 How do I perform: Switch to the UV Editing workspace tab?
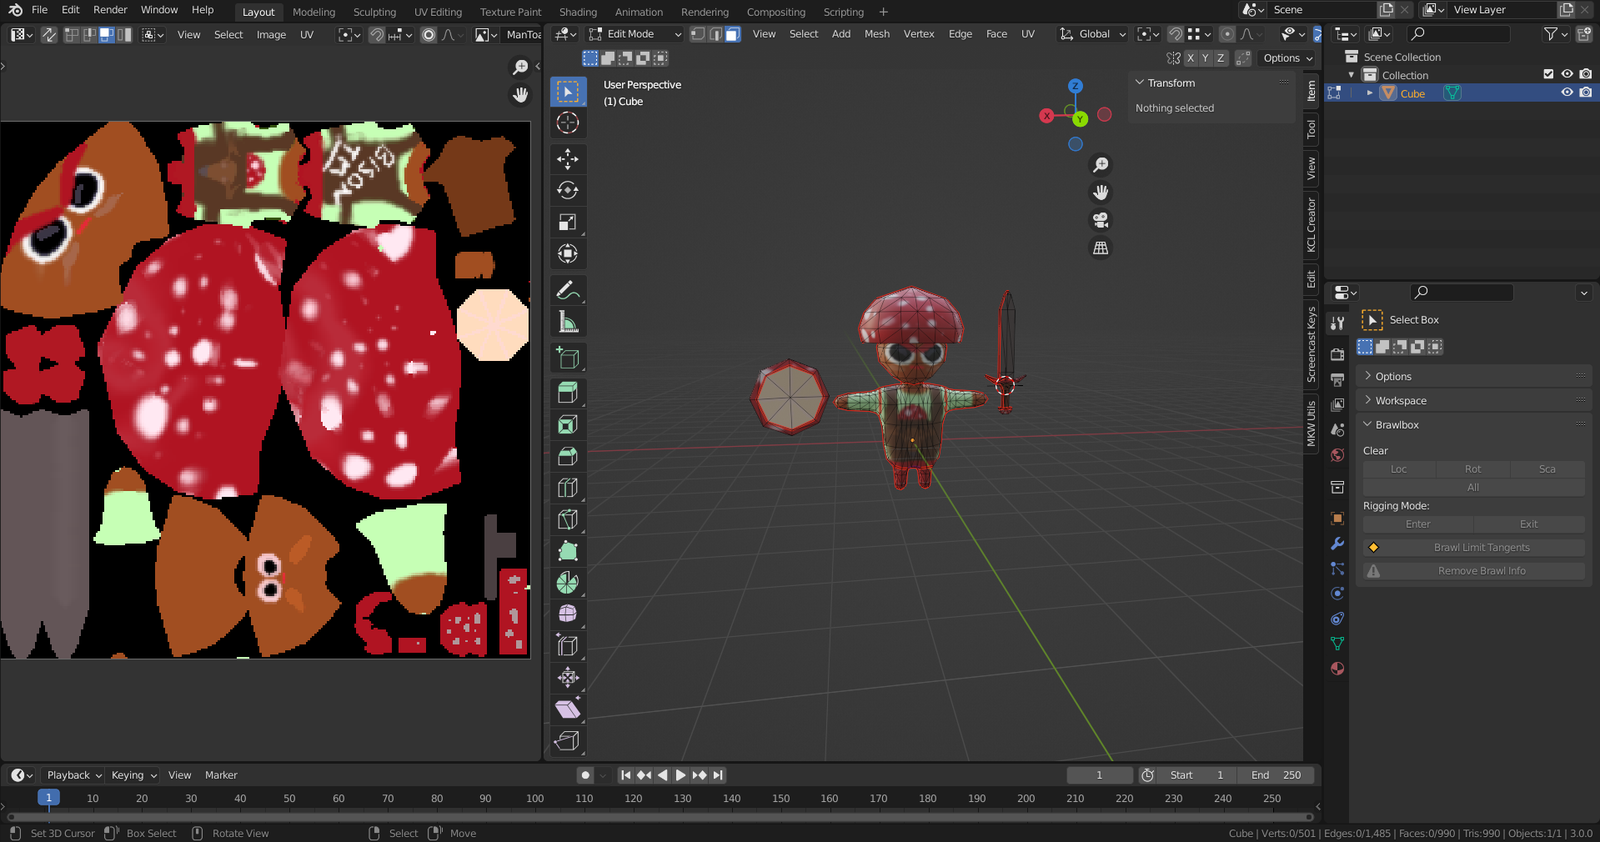[438, 12]
